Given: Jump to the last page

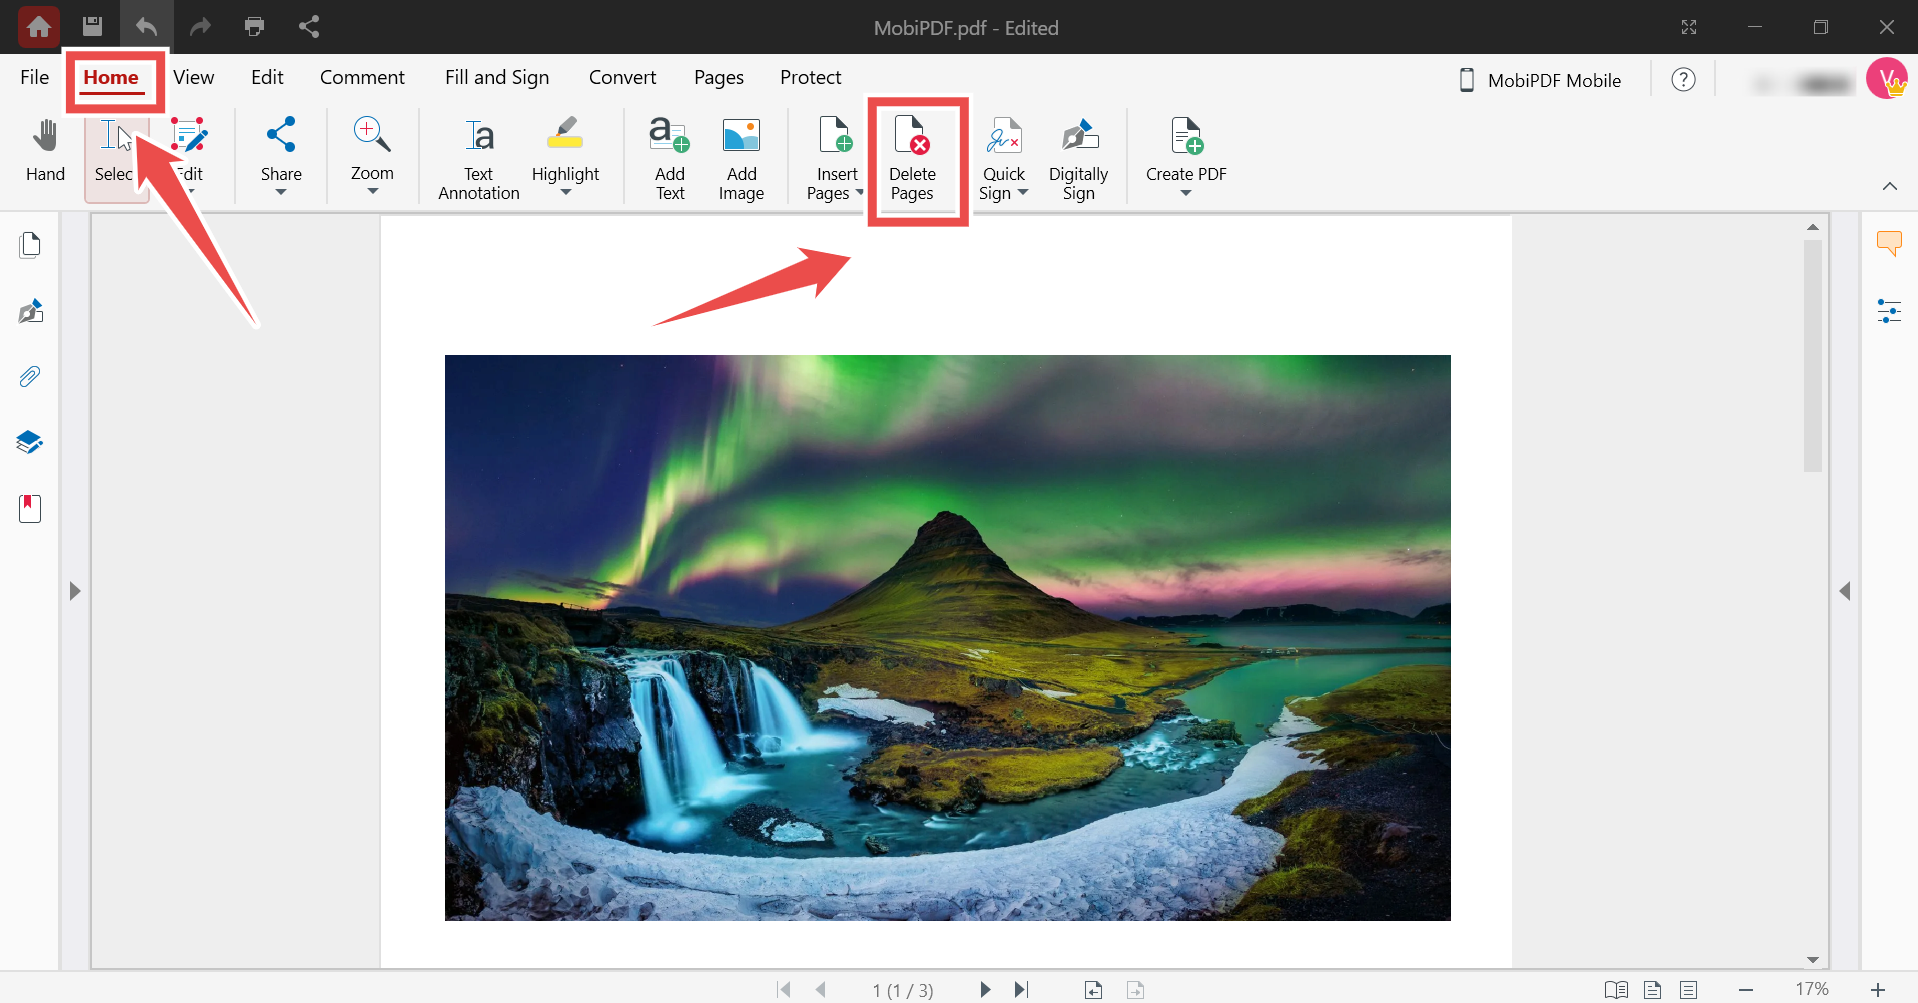Looking at the screenshot, I should point(1021,989).
